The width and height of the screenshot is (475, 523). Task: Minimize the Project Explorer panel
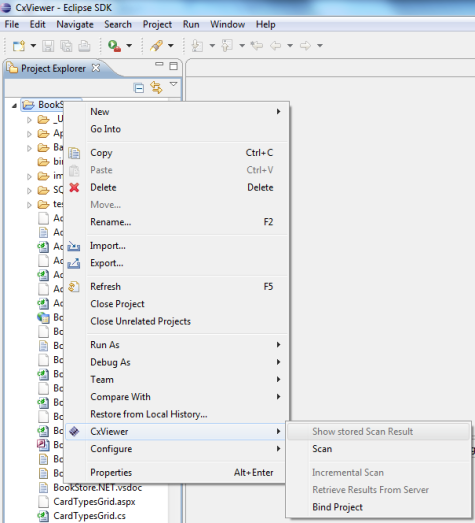pos(159,64)
